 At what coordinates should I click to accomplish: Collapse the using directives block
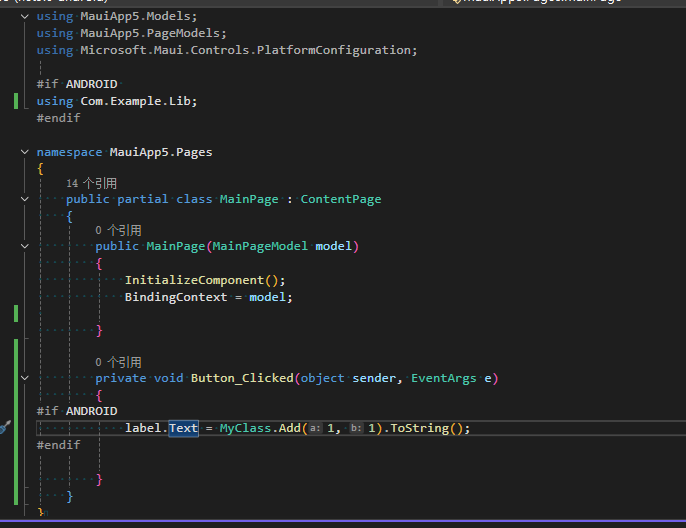(25, 17)
